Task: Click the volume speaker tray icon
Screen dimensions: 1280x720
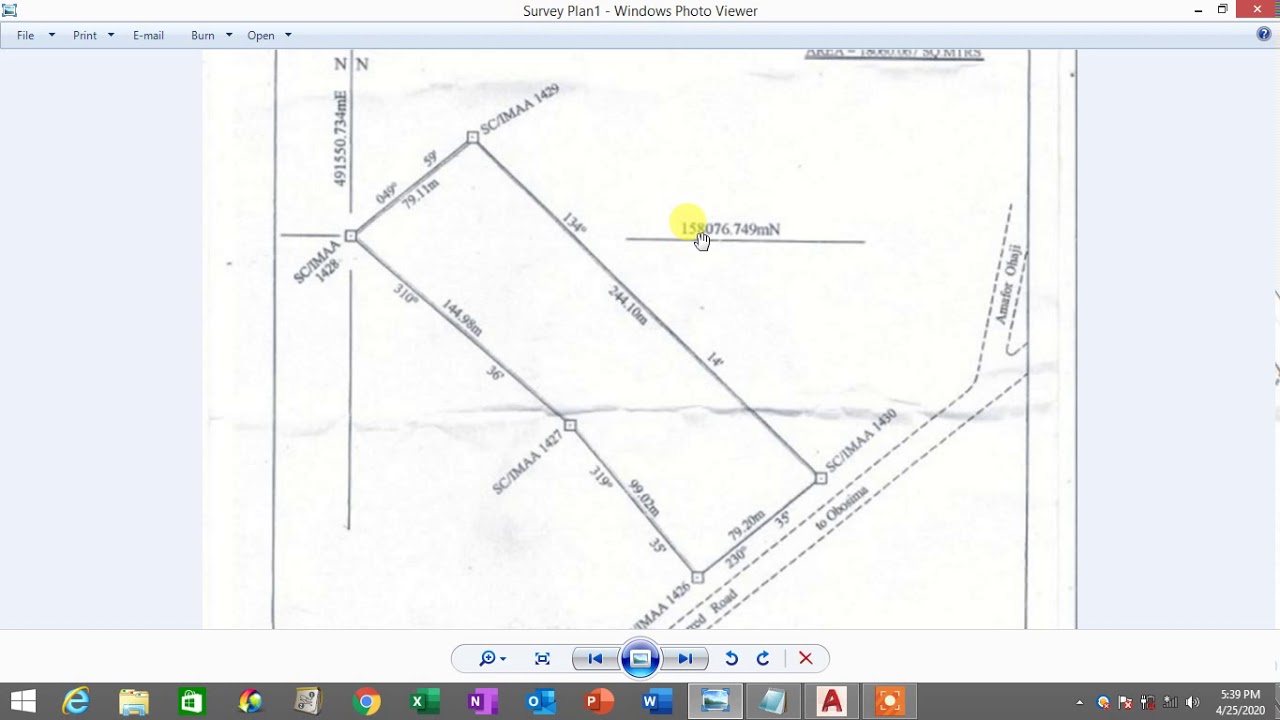Action: click(x=1191, y=702)
